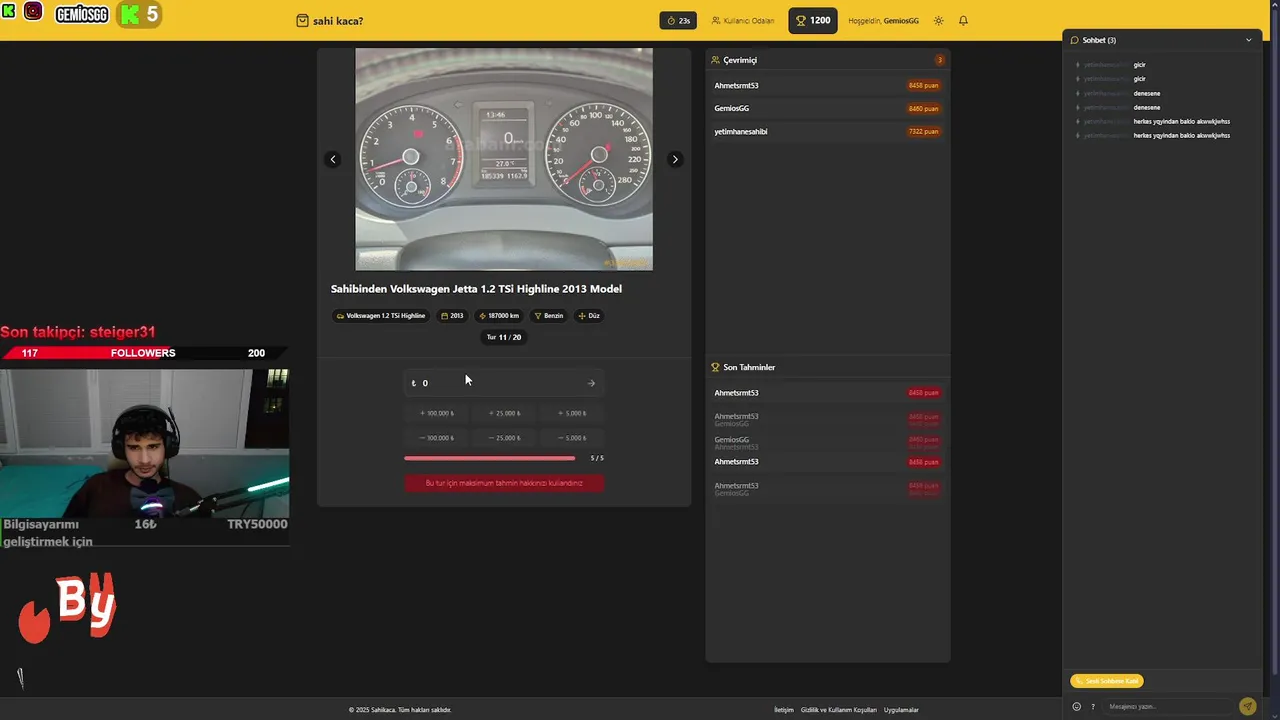The width and height of the screenshot is (1280, 720).
Task: Click the chat help question mark
Action: [1092, 707]
